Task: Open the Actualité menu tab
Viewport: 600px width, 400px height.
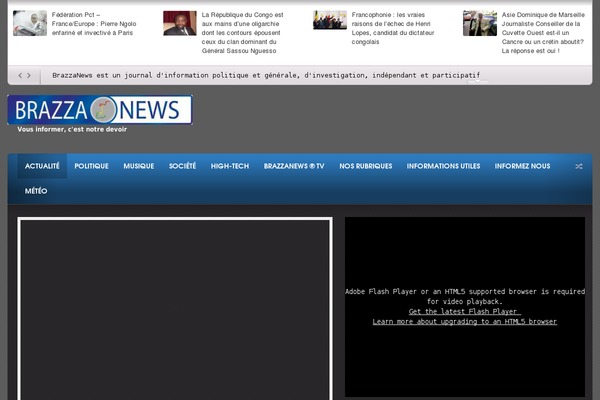Action: (42, 166)
